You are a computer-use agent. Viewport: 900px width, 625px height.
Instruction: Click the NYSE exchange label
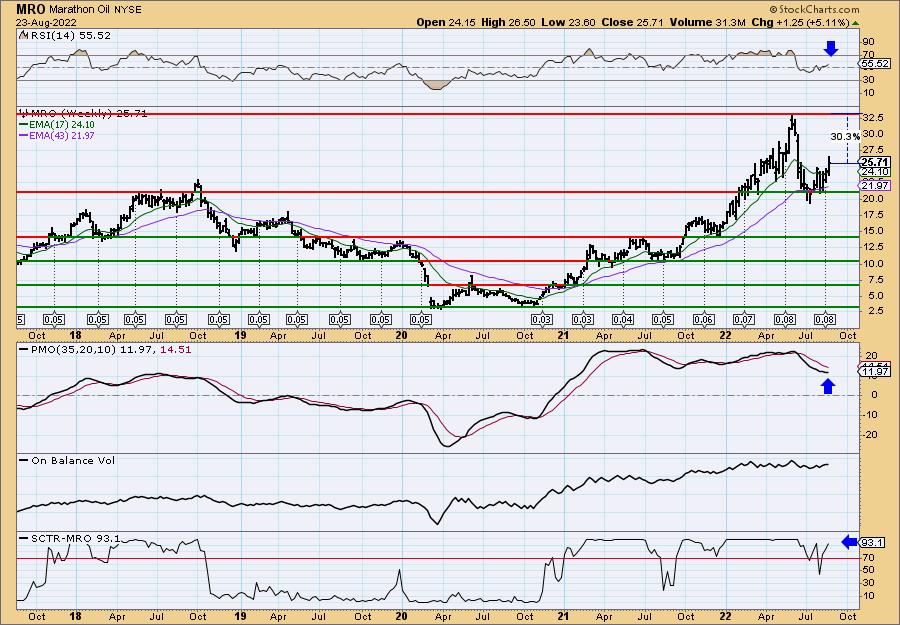tap(126, 10)
